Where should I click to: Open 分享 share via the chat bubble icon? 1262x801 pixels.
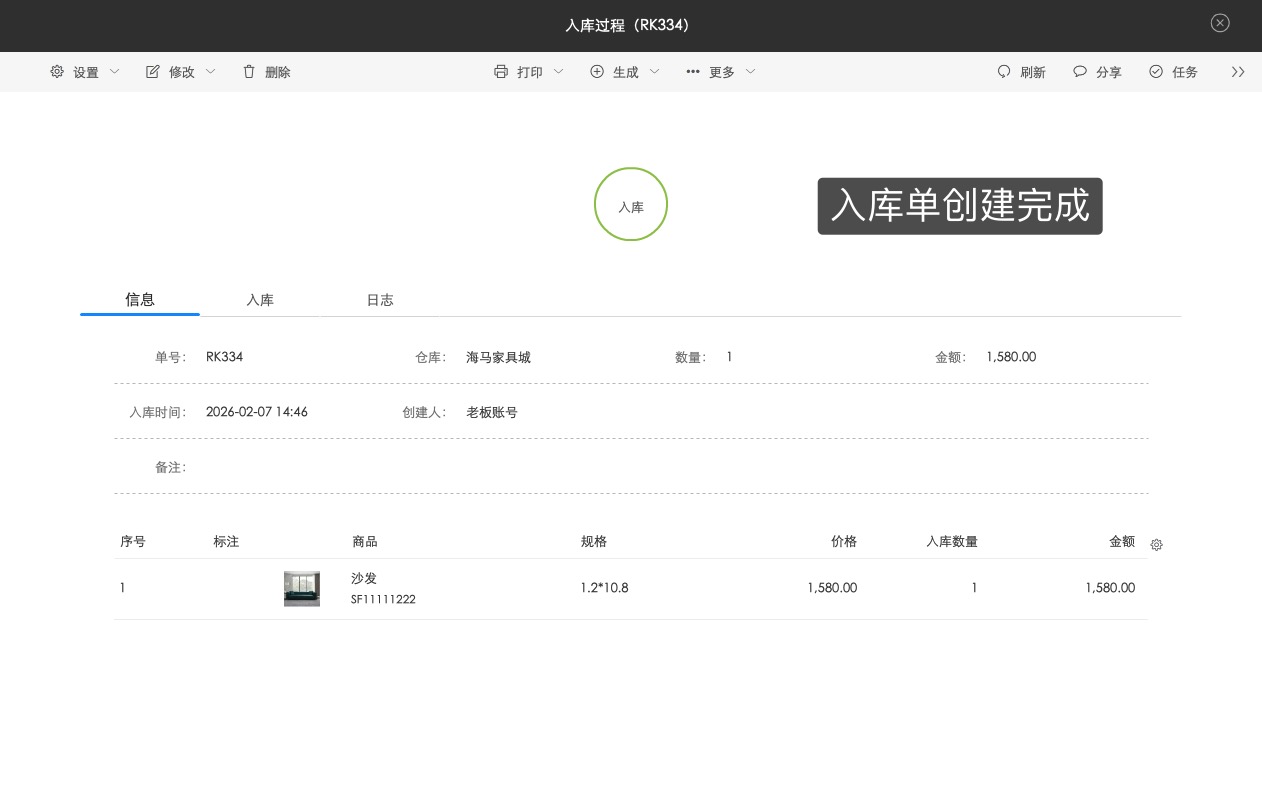(1080, 71)
